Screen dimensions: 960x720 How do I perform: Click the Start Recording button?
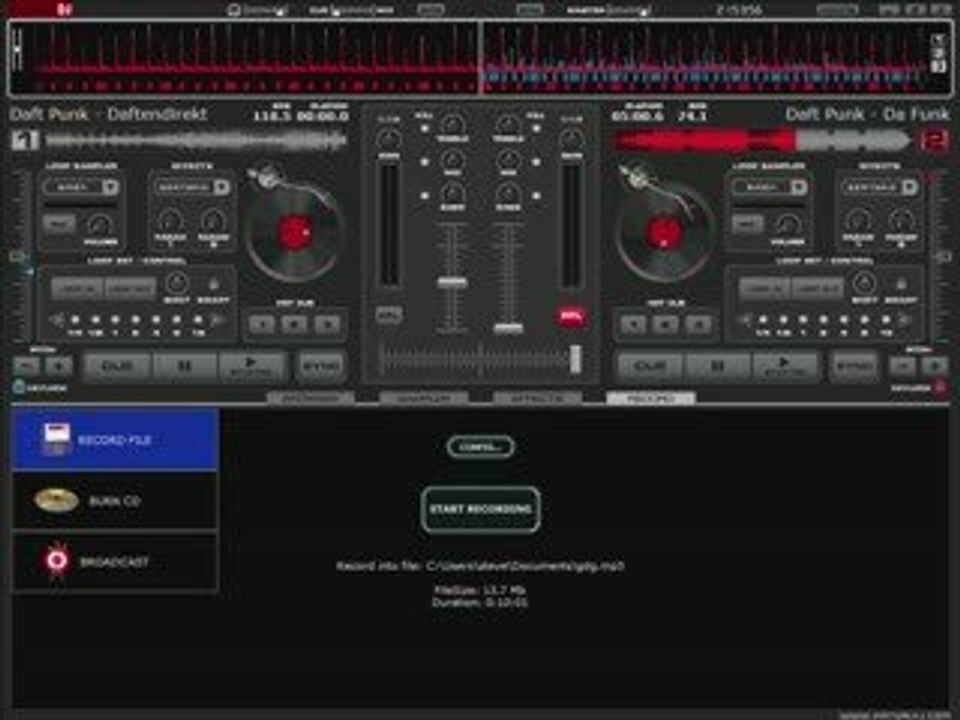click(x=481, y=509)
